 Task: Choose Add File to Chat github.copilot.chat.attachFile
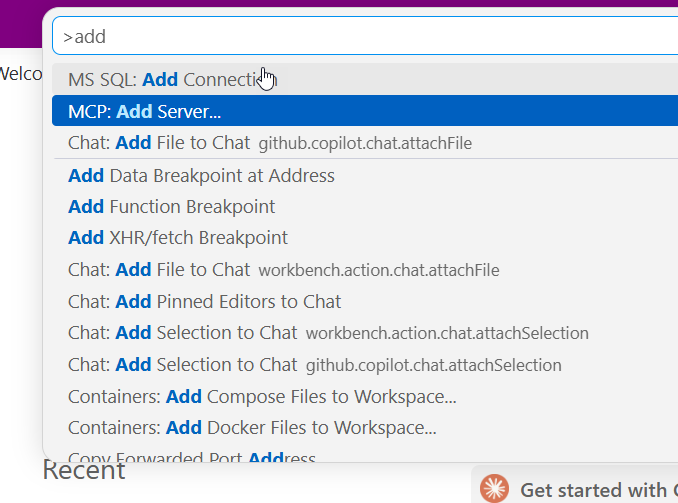(365, 143)
